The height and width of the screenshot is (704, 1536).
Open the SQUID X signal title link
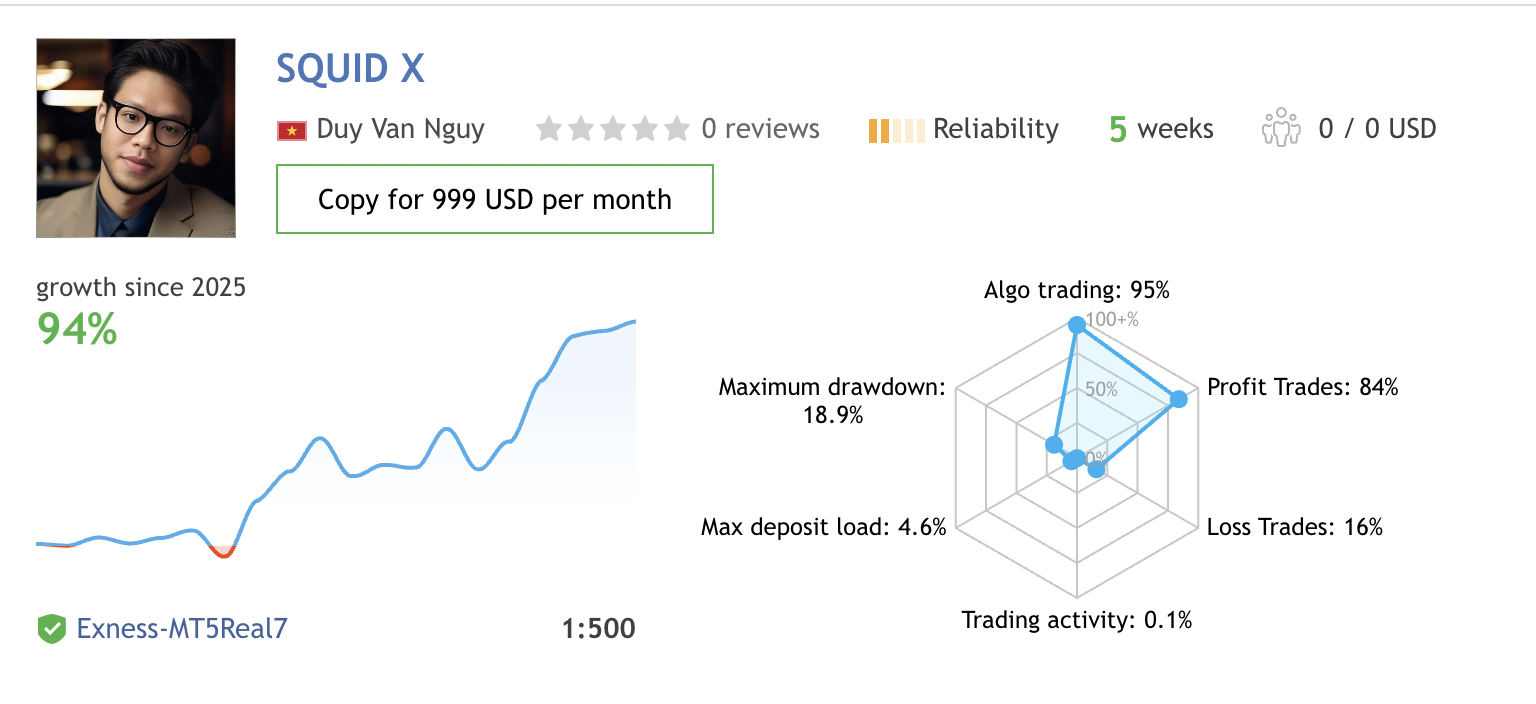[x=350, y=69]
